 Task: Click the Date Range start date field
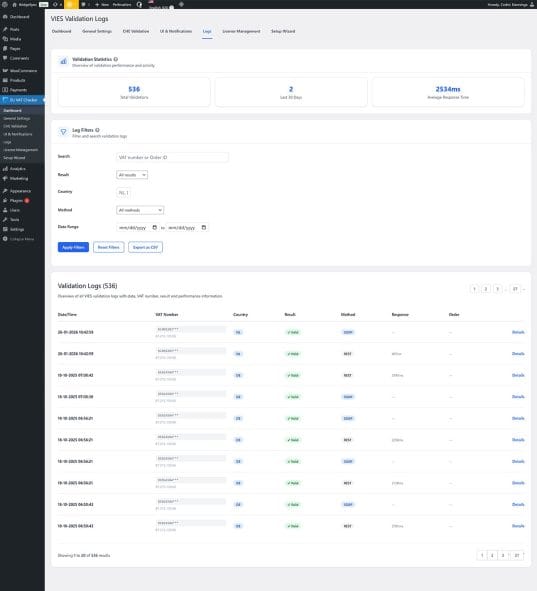pos(137,228)
